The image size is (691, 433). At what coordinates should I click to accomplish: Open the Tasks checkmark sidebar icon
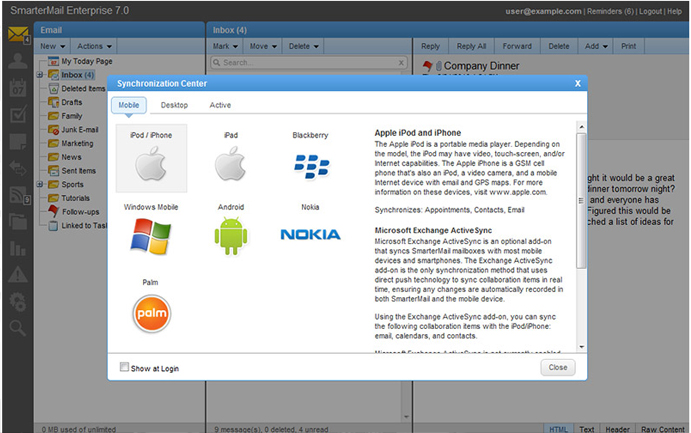(18, 114)
